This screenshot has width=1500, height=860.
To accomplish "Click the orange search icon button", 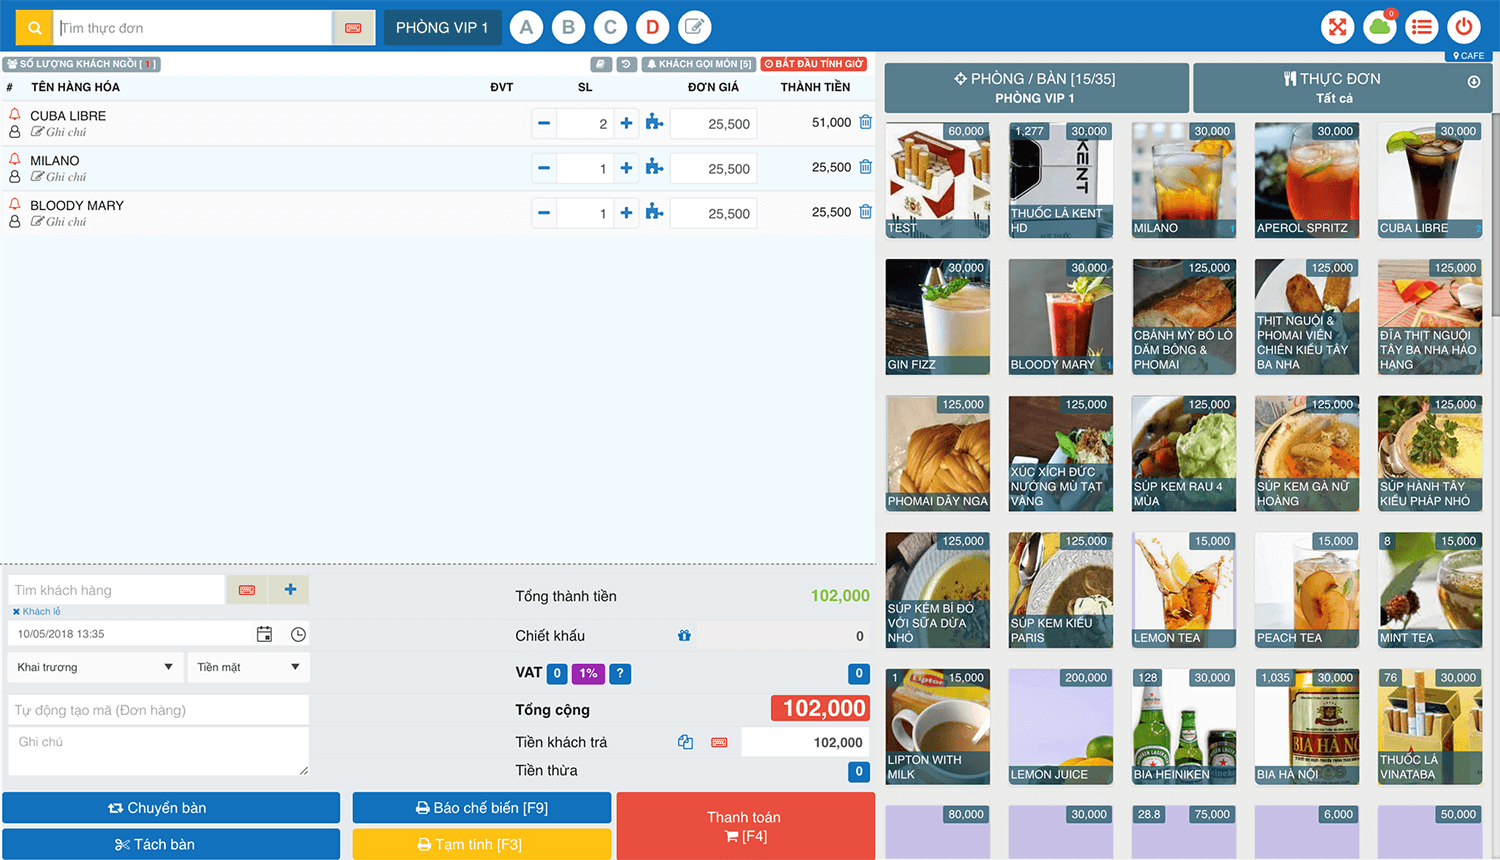I will [34, 28].
